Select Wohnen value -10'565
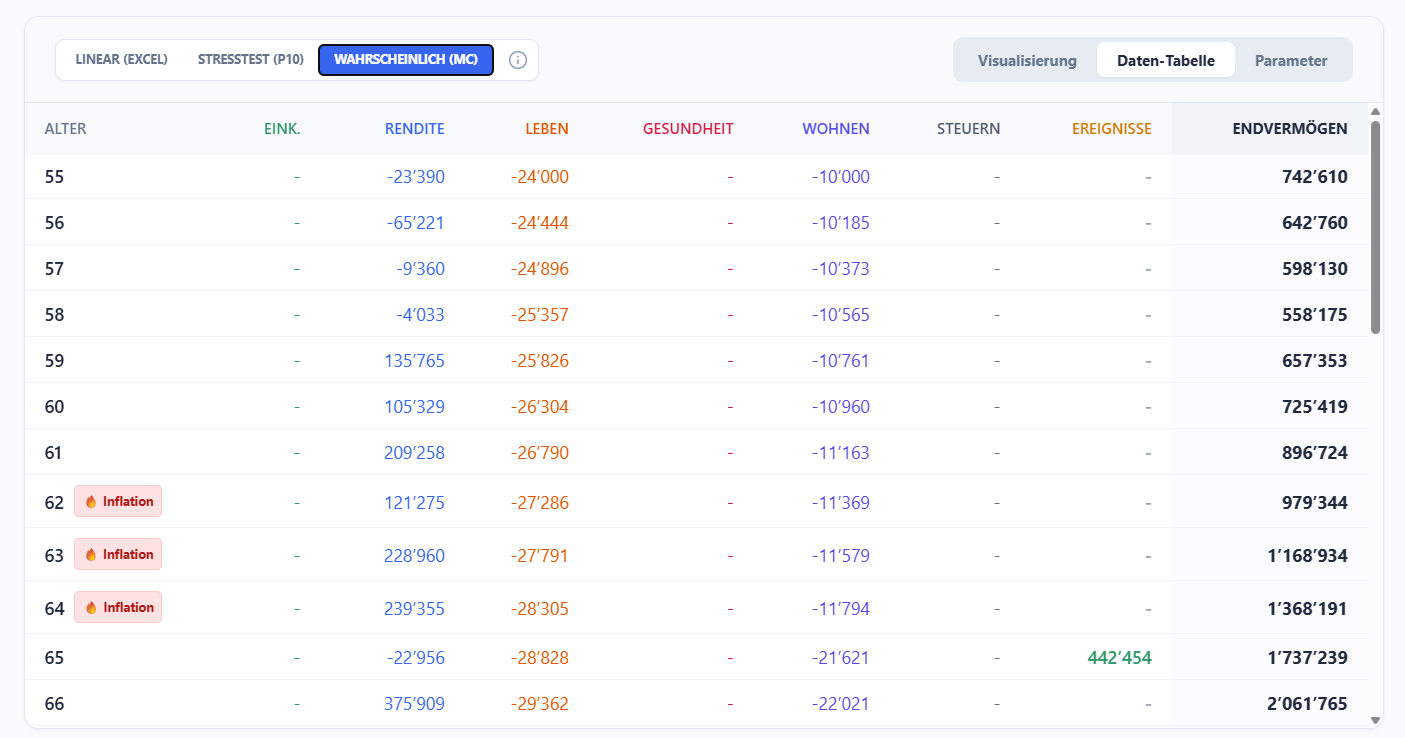This screenshot has height=738, width=1405. tap(841, 315)
